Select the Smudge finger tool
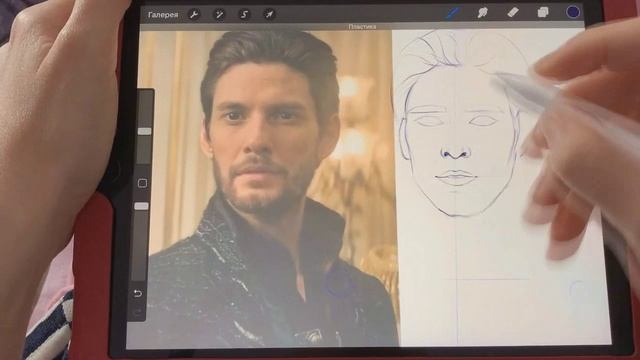640x360 pixels. pos(482,13)
